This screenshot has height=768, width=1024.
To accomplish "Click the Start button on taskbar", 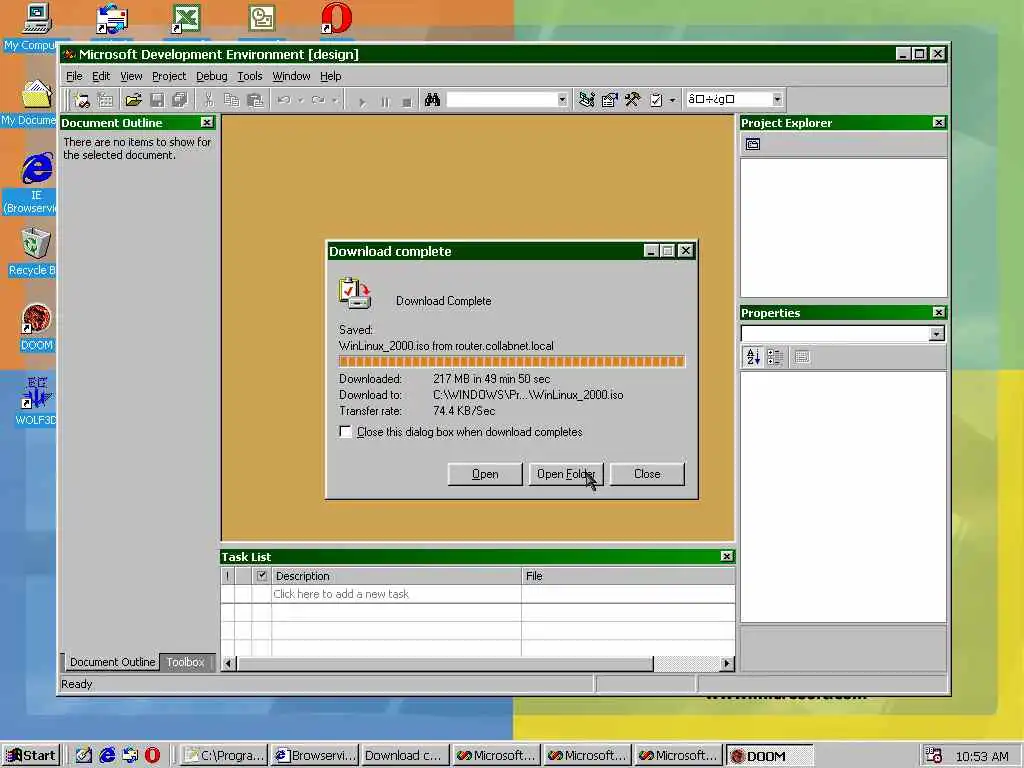I will click(31, 755).
